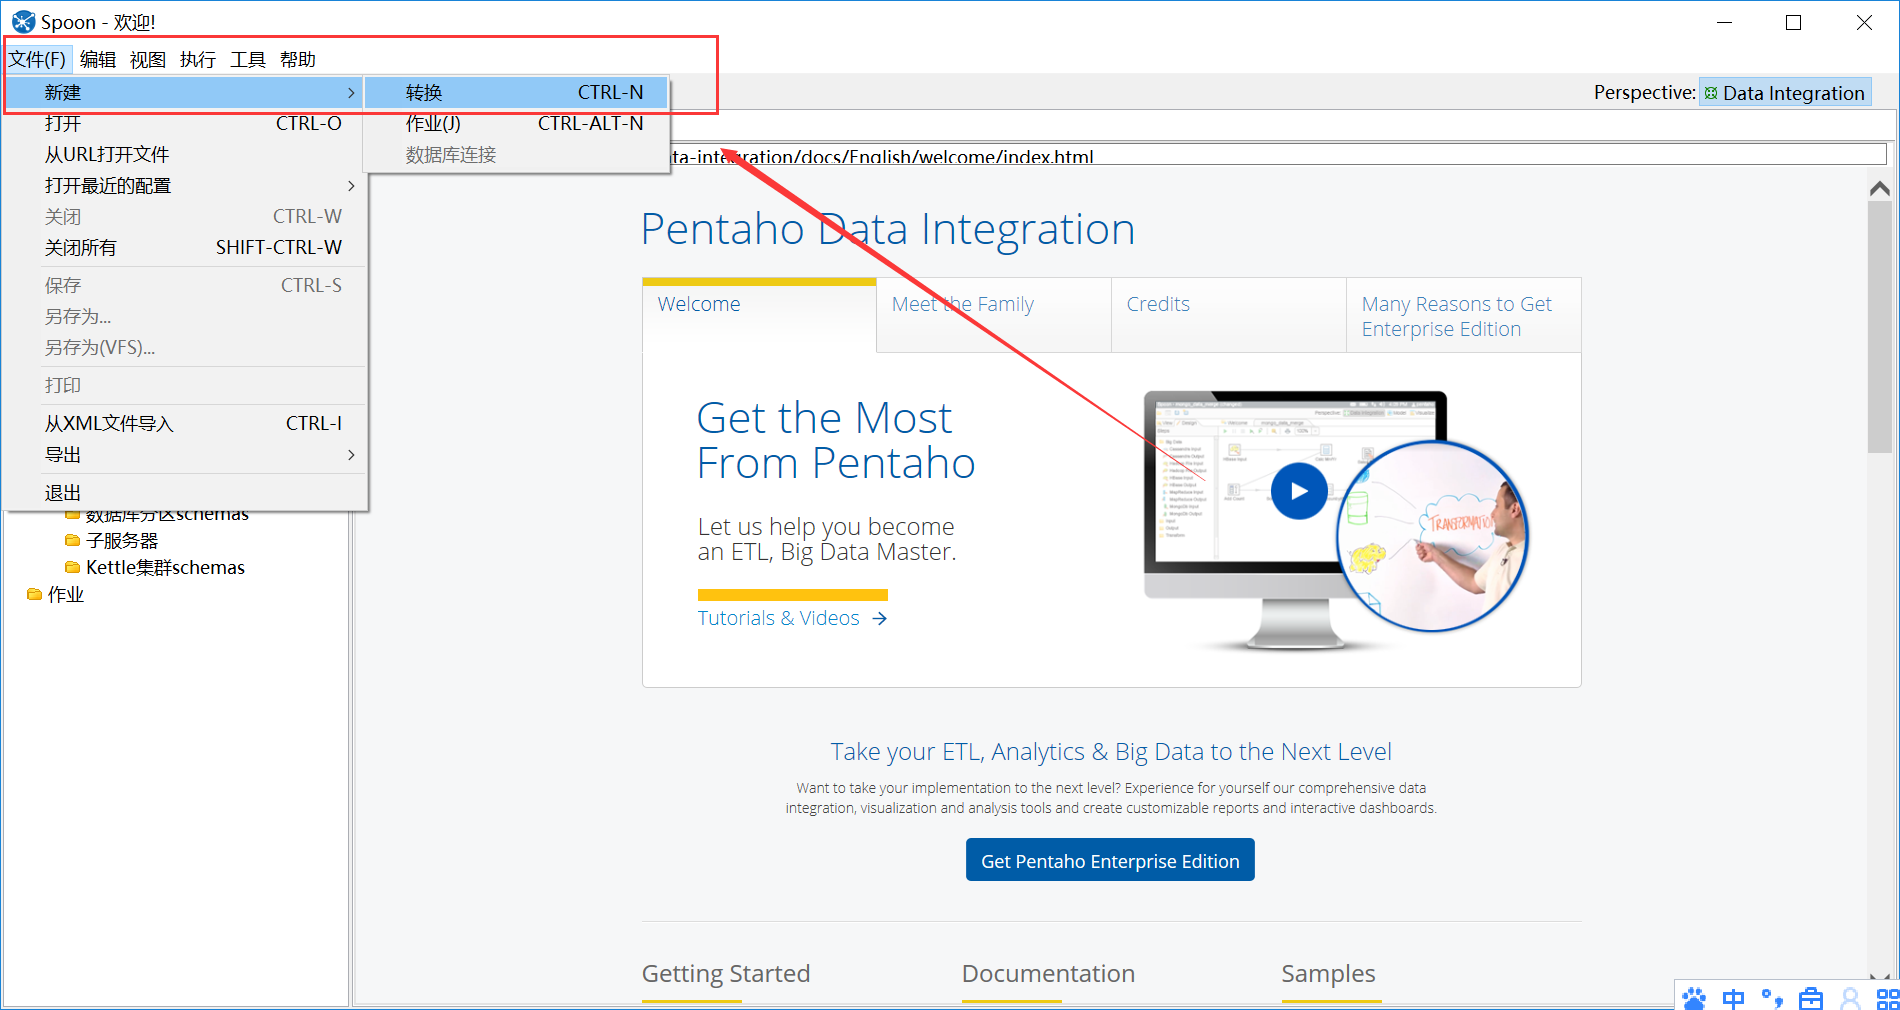
Task: Open the Credits tab
Action: tap(1229, 314)
